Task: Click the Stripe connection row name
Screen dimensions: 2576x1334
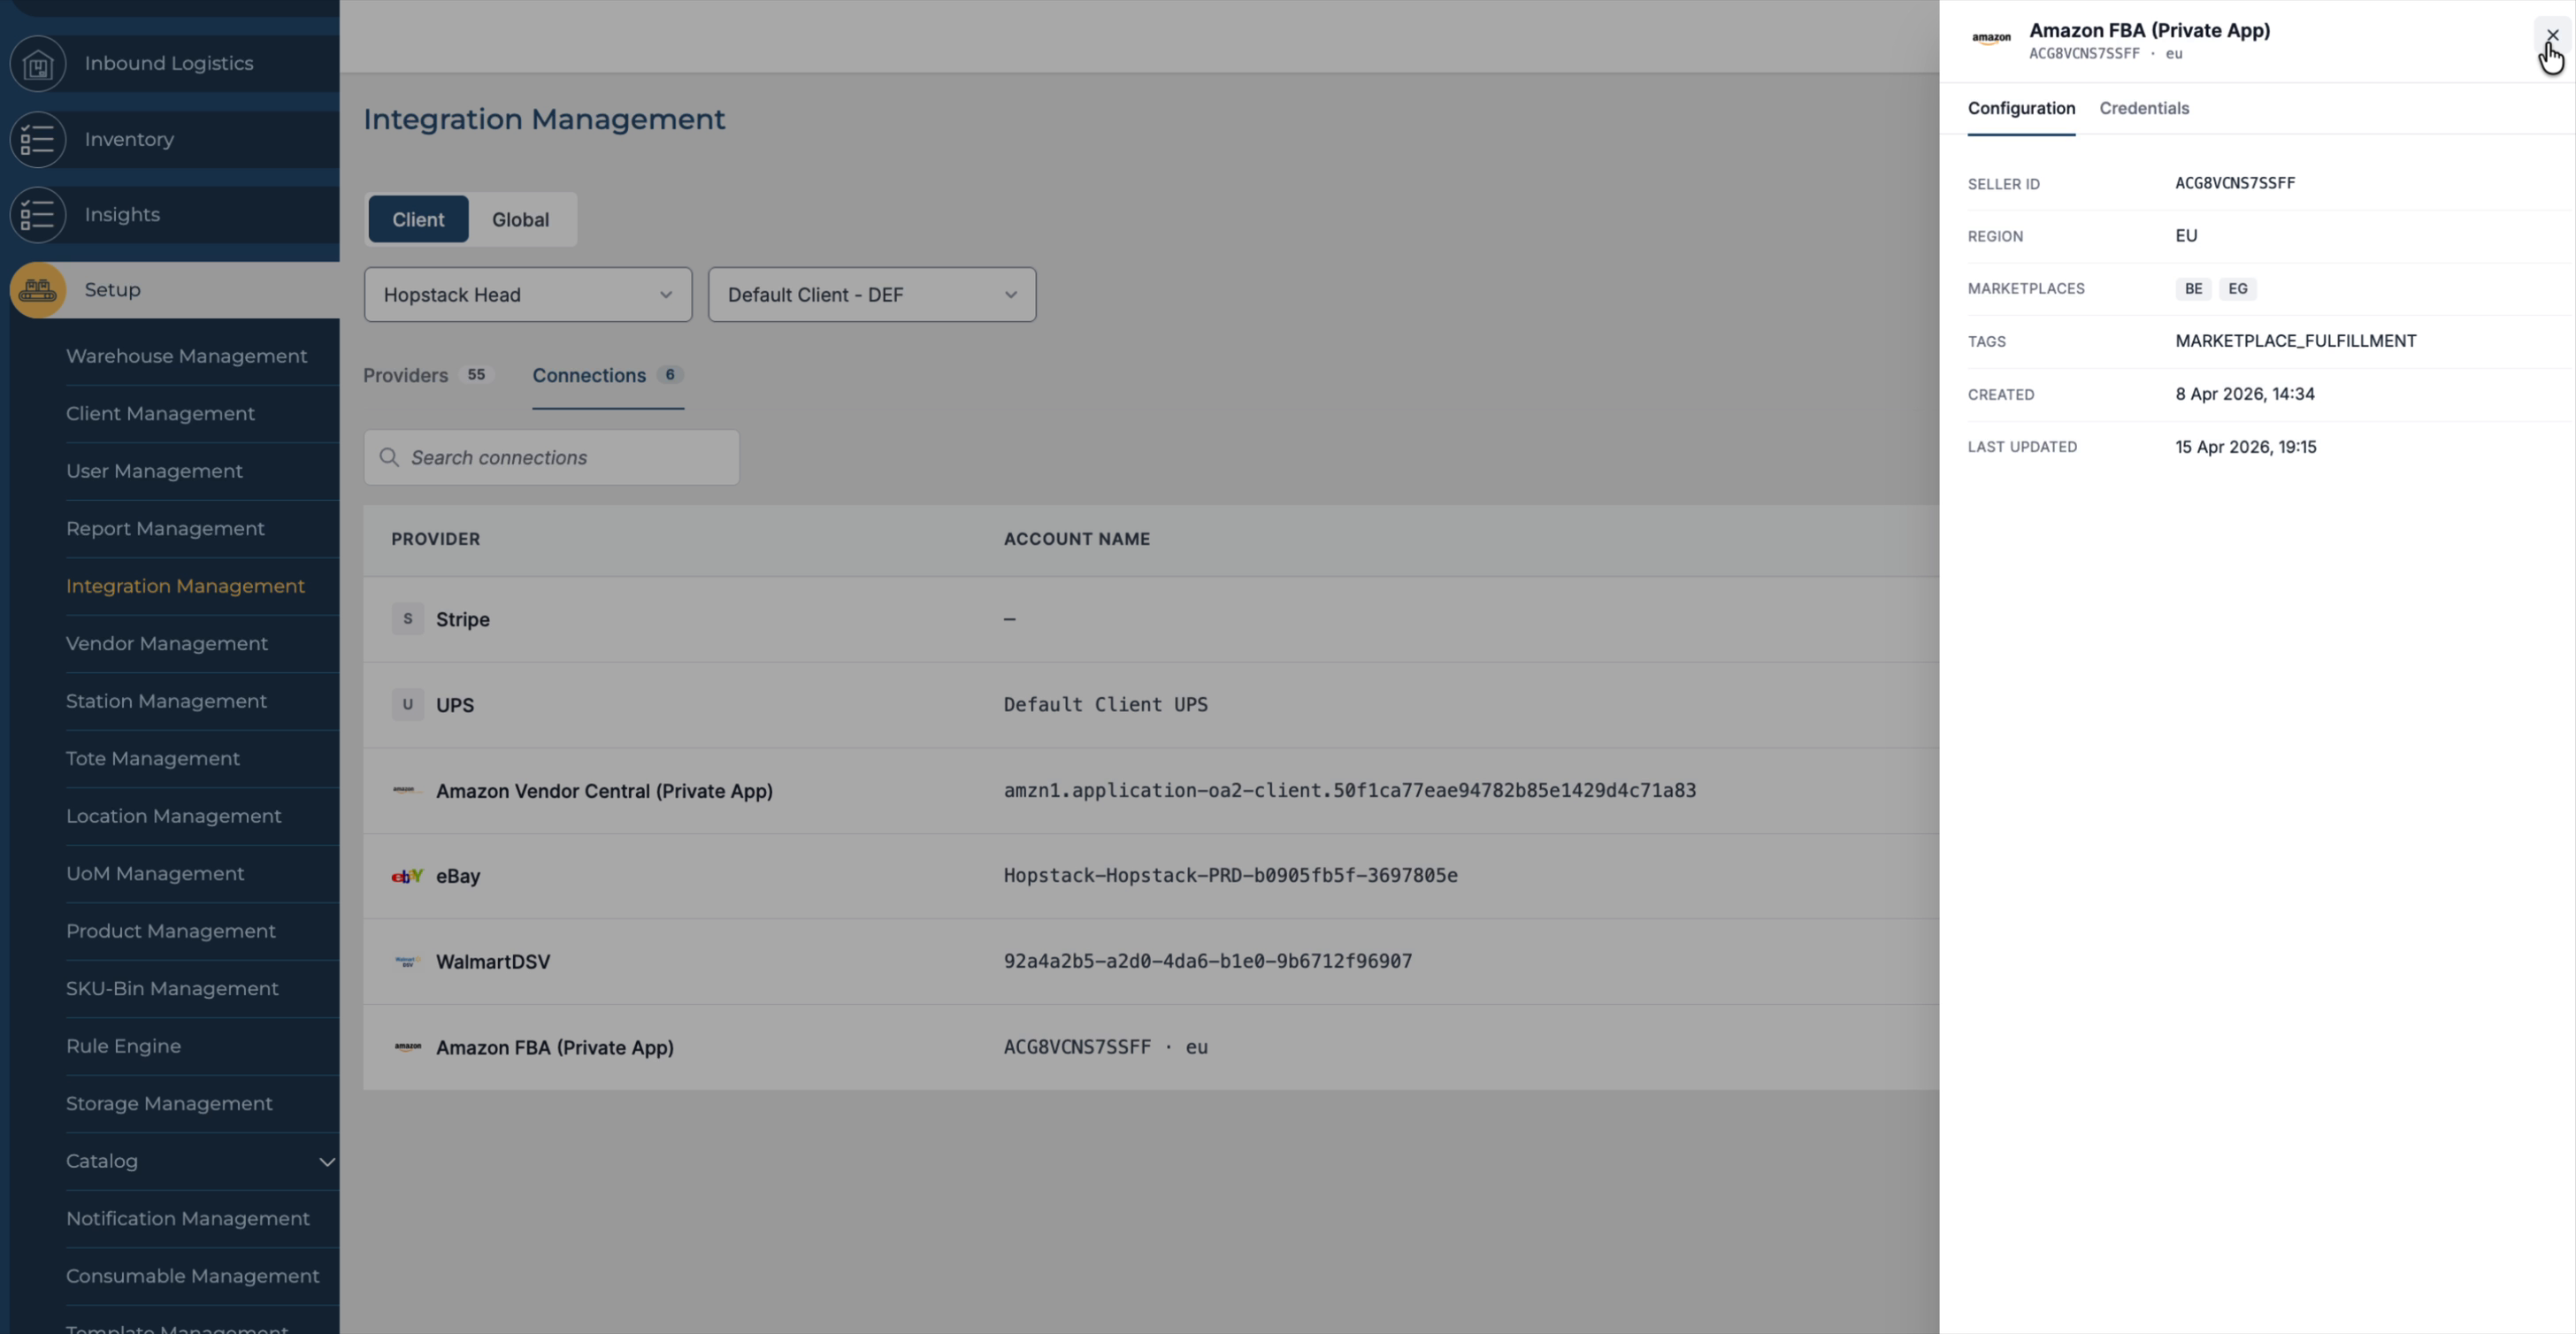Action: pyautogui.click(x=462, y=620)
